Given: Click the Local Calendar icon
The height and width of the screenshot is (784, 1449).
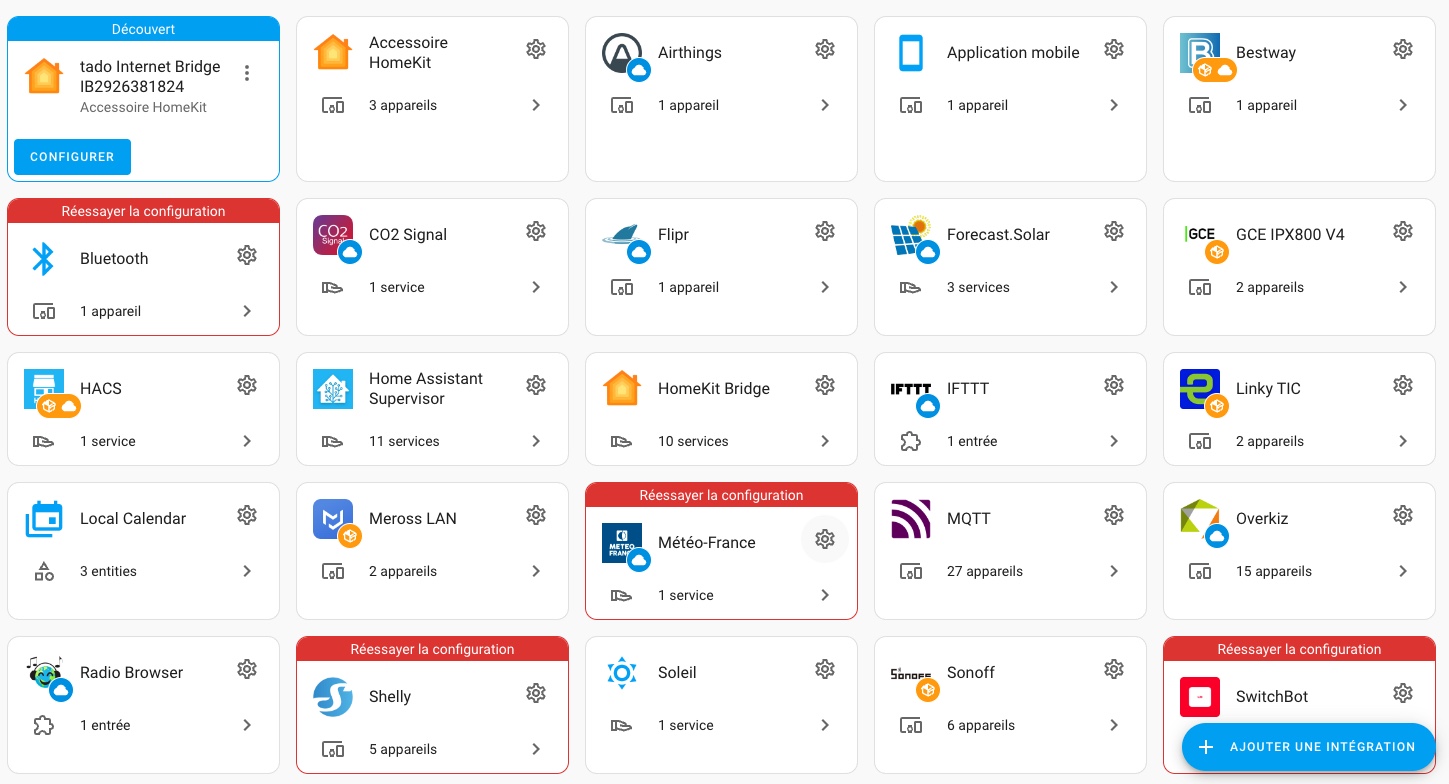Looking at the screenshot, I should pos(44,519).
